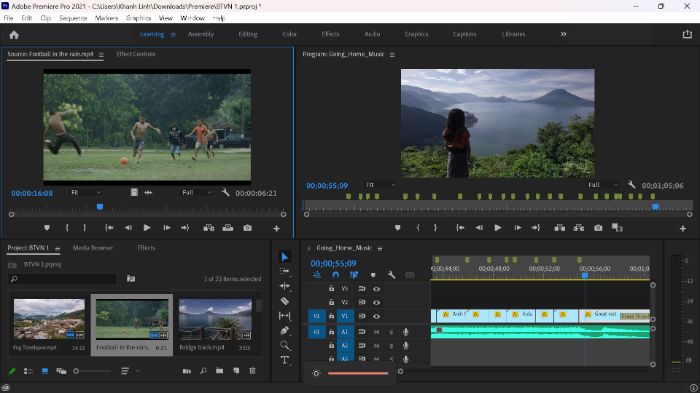Select the Selection tool arrow
The width and height of the screenshot is (700, 393).
pyautogui.click(x=284, y=257)
